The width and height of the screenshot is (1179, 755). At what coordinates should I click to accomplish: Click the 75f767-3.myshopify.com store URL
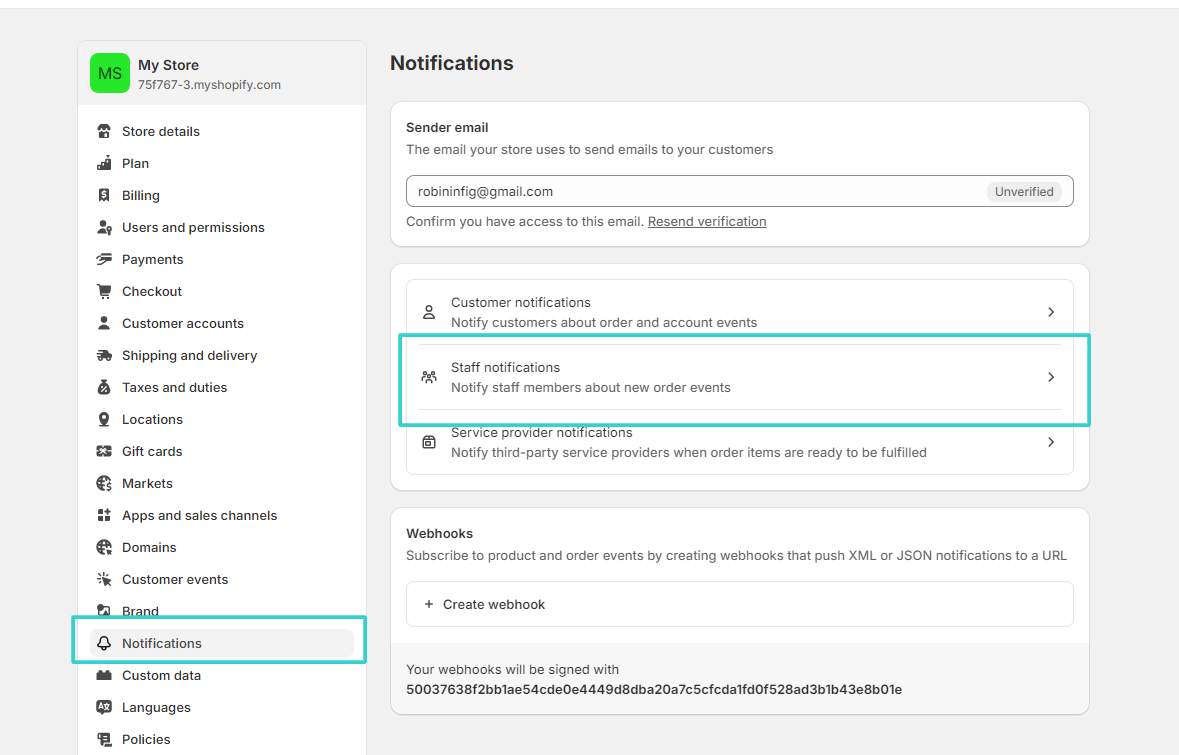(209, 85)
